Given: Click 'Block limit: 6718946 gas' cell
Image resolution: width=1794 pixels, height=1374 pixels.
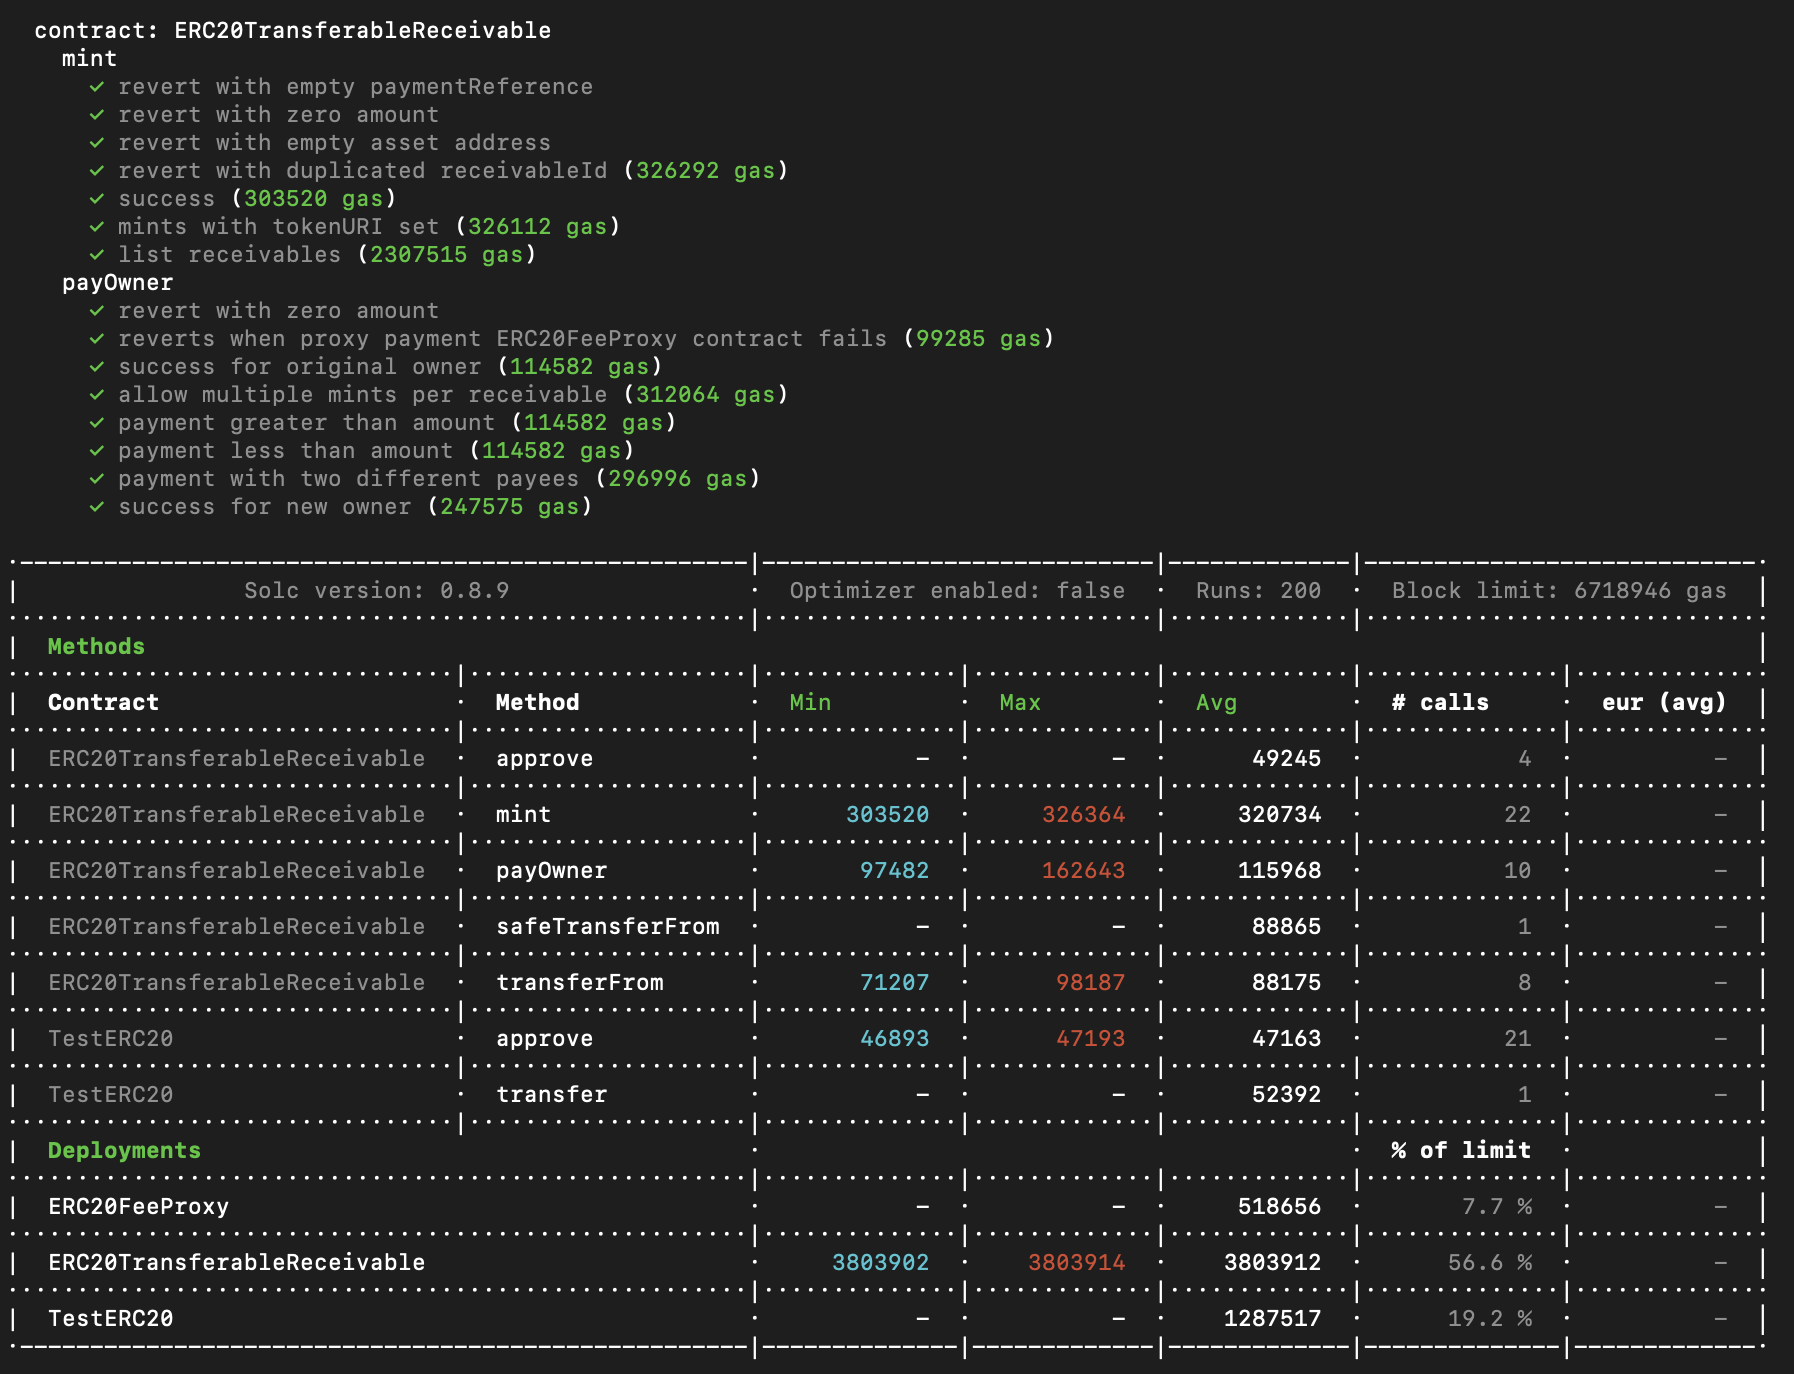Looking at the screenshot, I should (1559, 591).
